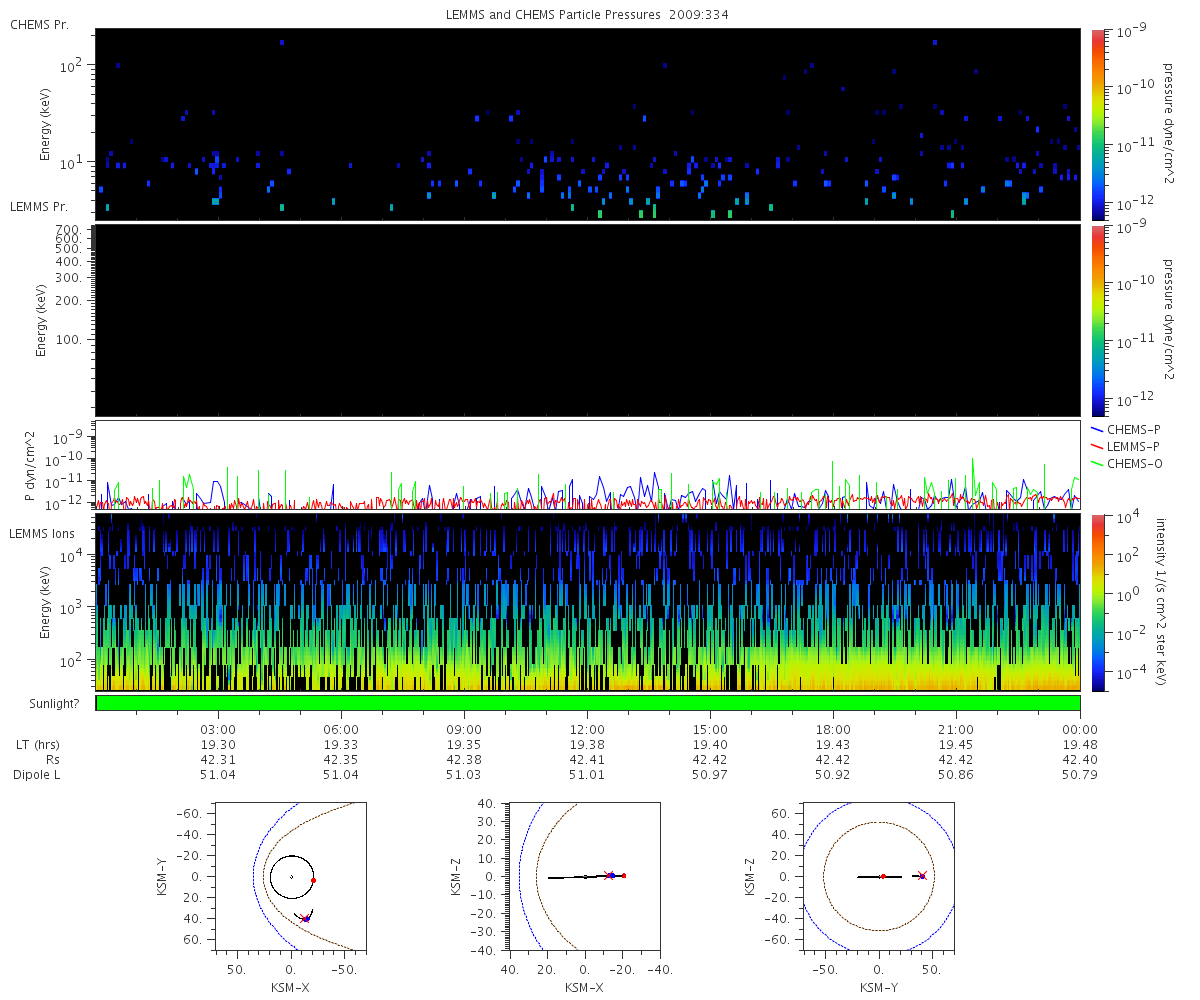This screenshot has width=1200, height=1000.
Task: Click the 21:00 time axis label
Action: point(957,730)
